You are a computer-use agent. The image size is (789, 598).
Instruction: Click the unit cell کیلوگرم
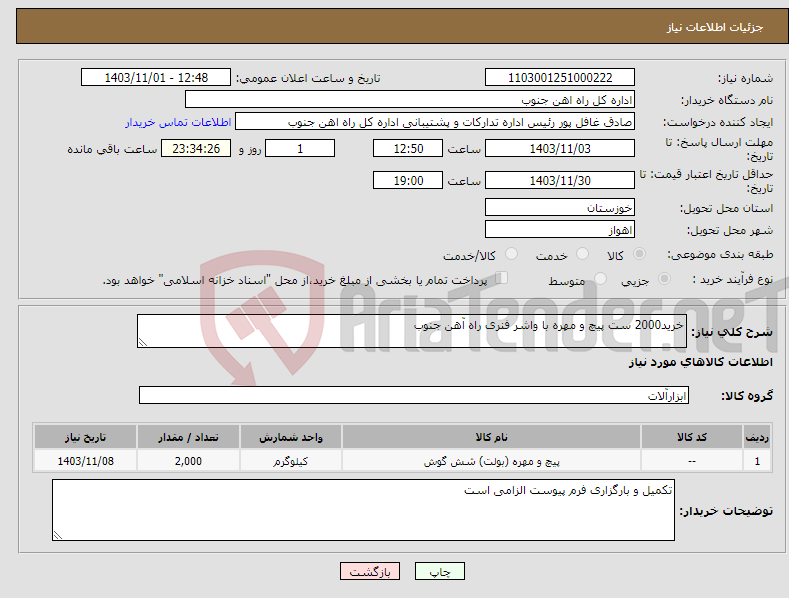[291, 461]
